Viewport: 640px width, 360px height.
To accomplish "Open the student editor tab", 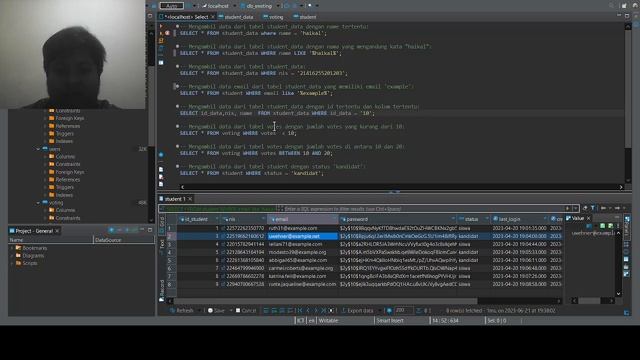I will [305, 17].
